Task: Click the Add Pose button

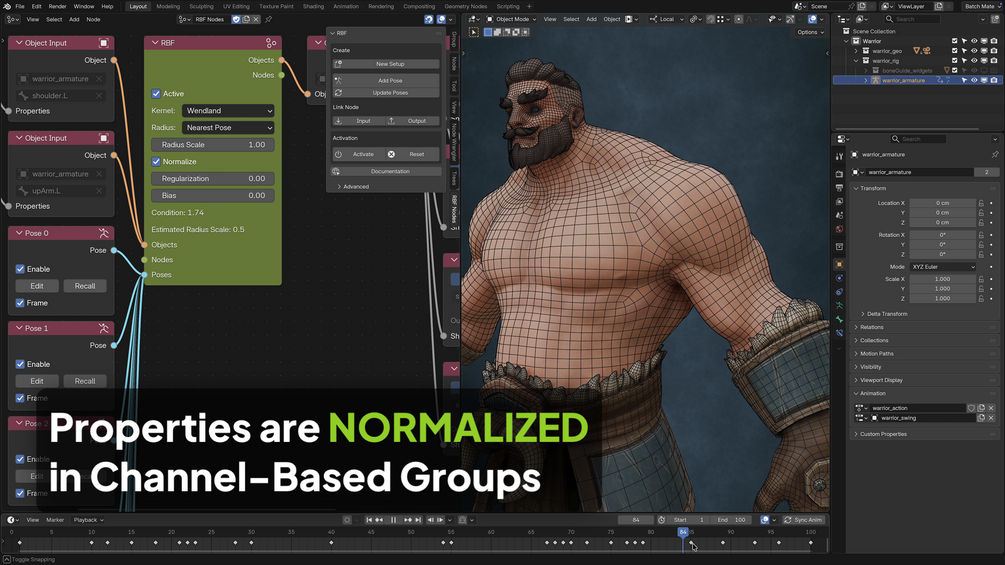Action: click(386, 81)
